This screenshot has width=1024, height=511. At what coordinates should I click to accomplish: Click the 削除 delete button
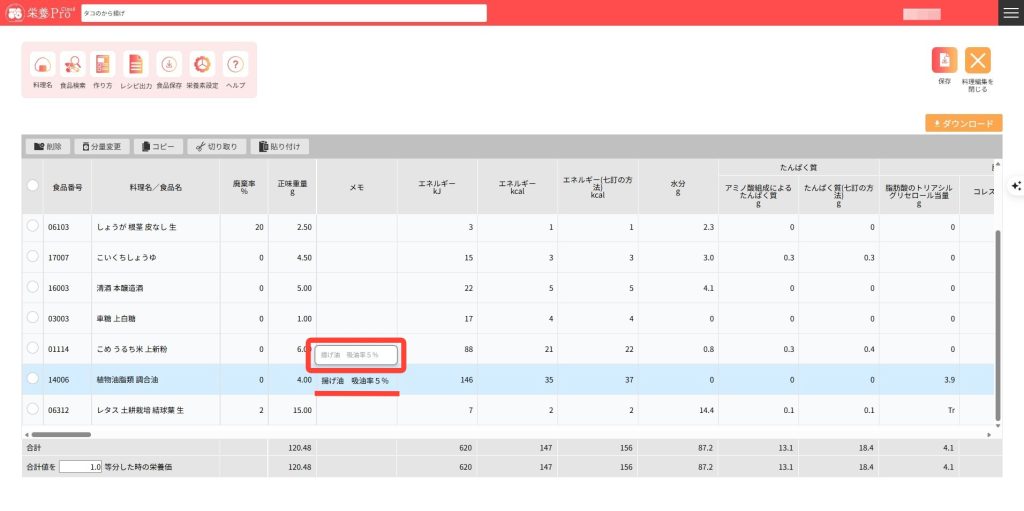pos(47,146)
